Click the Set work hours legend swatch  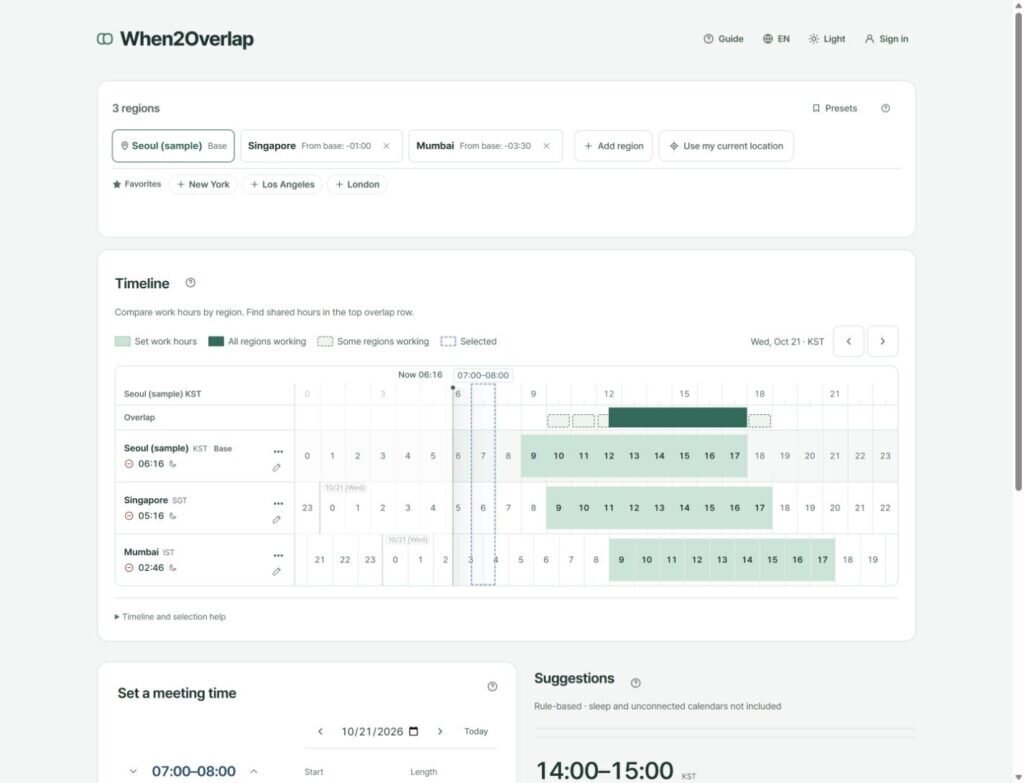pos(122,342)
